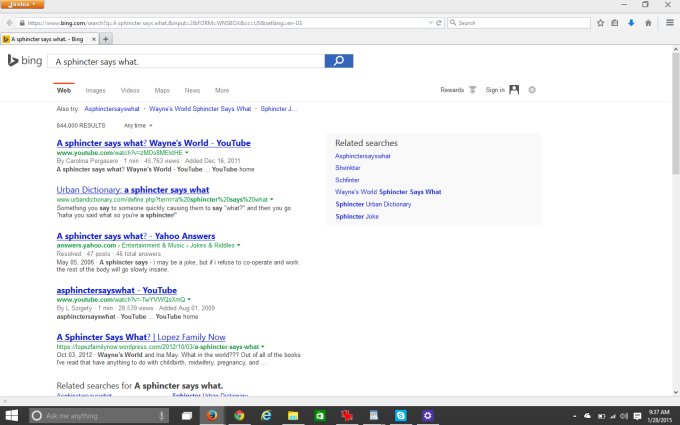Screen dimensions: 680x425
Task: Click related search Sphincter Joke
Action: coord(357,216)
